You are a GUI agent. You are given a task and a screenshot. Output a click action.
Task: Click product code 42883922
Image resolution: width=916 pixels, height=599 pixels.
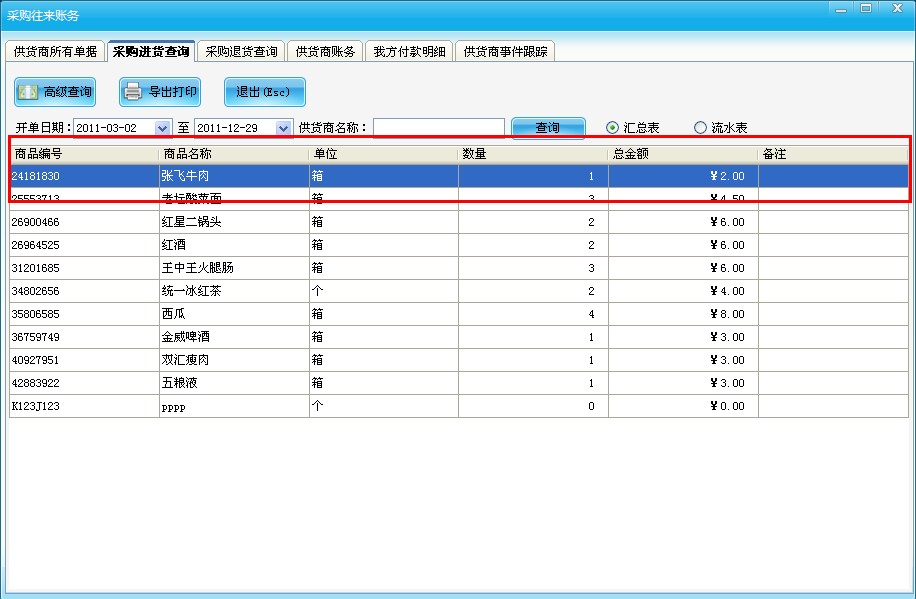[36, 383]
